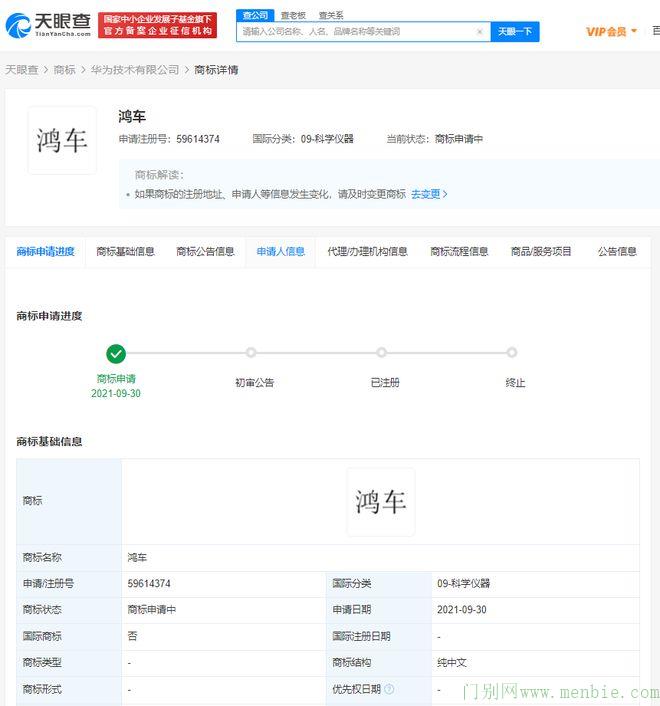Click the 终止 progress step circle
The image size is (660, 706).
point(512,353)
